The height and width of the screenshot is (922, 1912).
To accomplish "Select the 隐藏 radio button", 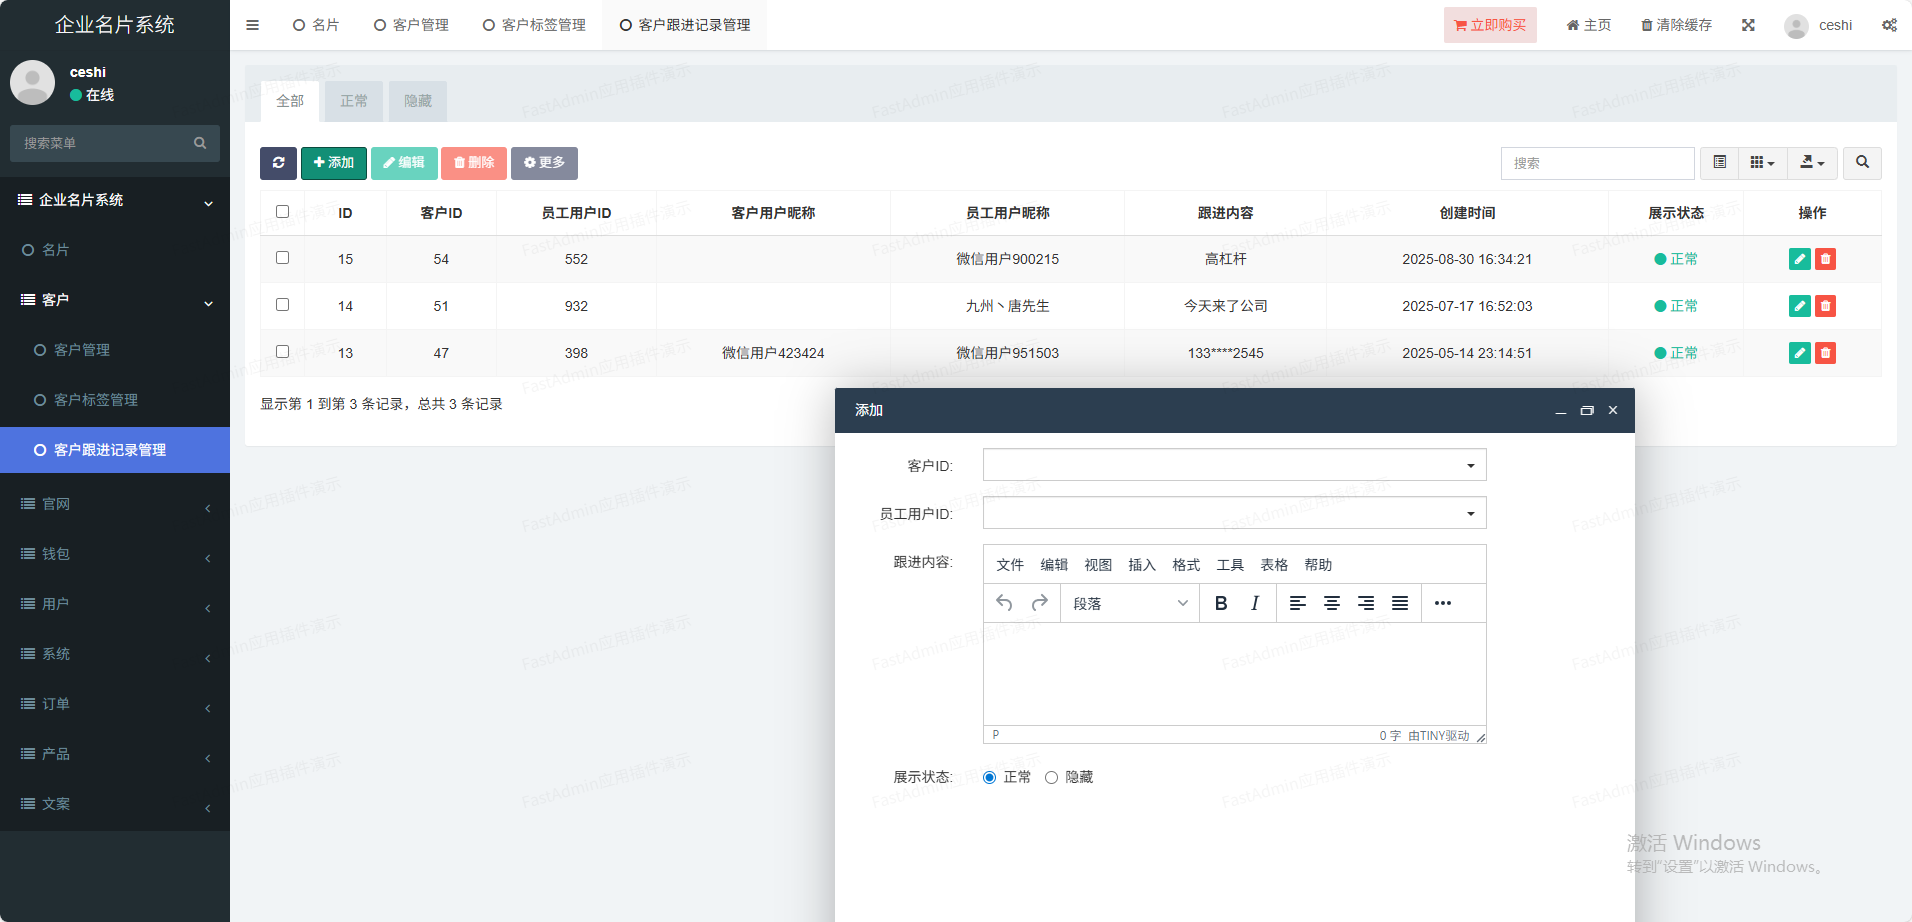I will point(1051,778).
